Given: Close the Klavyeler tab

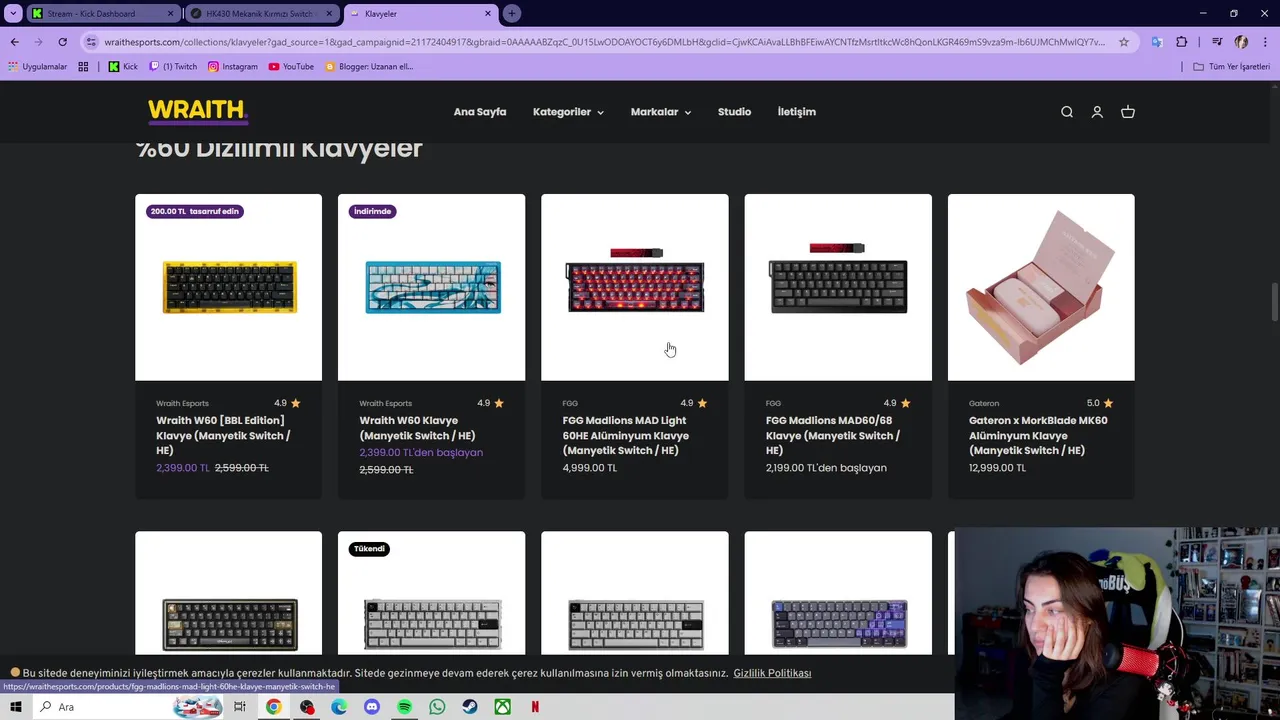Looking at the screenshot, I should click(488, 14).
